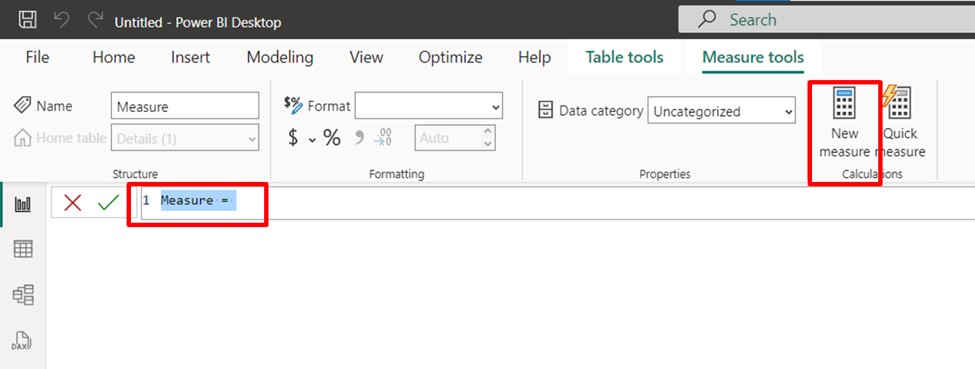Screen dimensions: 975x369
Task: Increase decimal places with up arrow
Action: click(x=488, y=132)
